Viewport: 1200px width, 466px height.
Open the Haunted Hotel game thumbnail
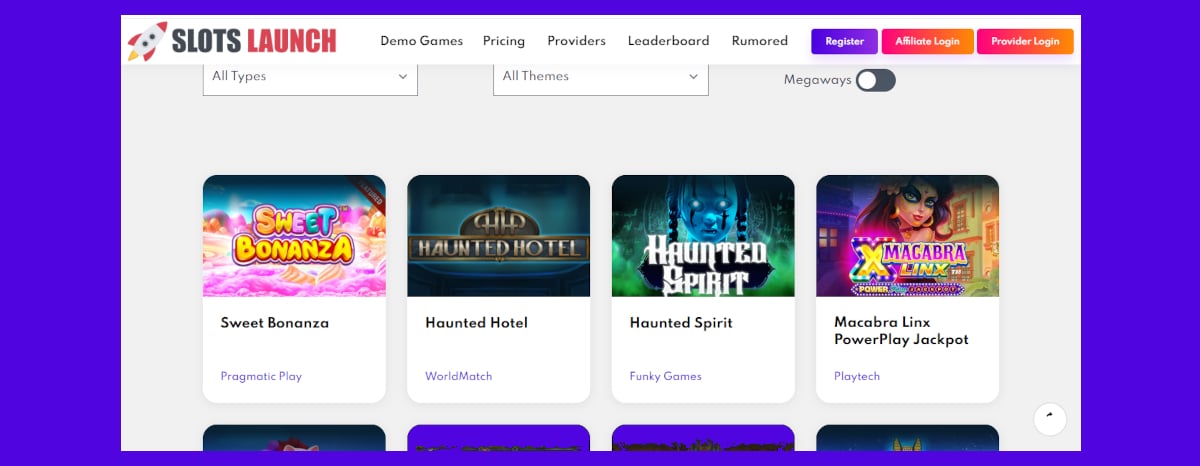(x=498, y=236)
